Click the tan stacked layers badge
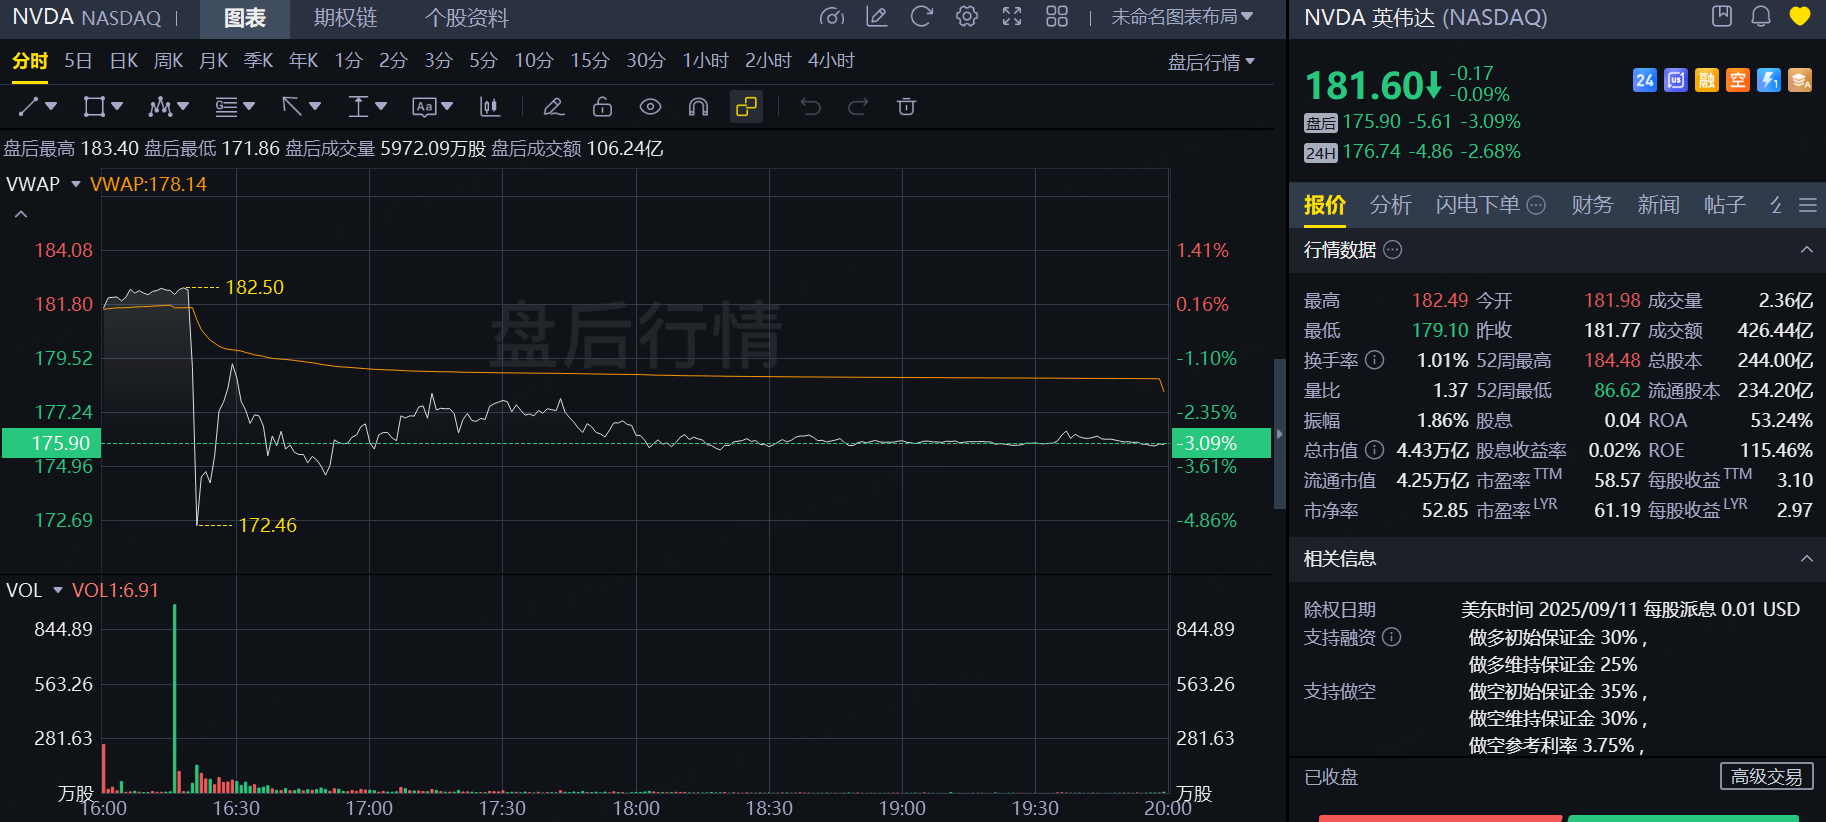The height and width of the screenshot is (822, 1826). (x=1800, y=80)
